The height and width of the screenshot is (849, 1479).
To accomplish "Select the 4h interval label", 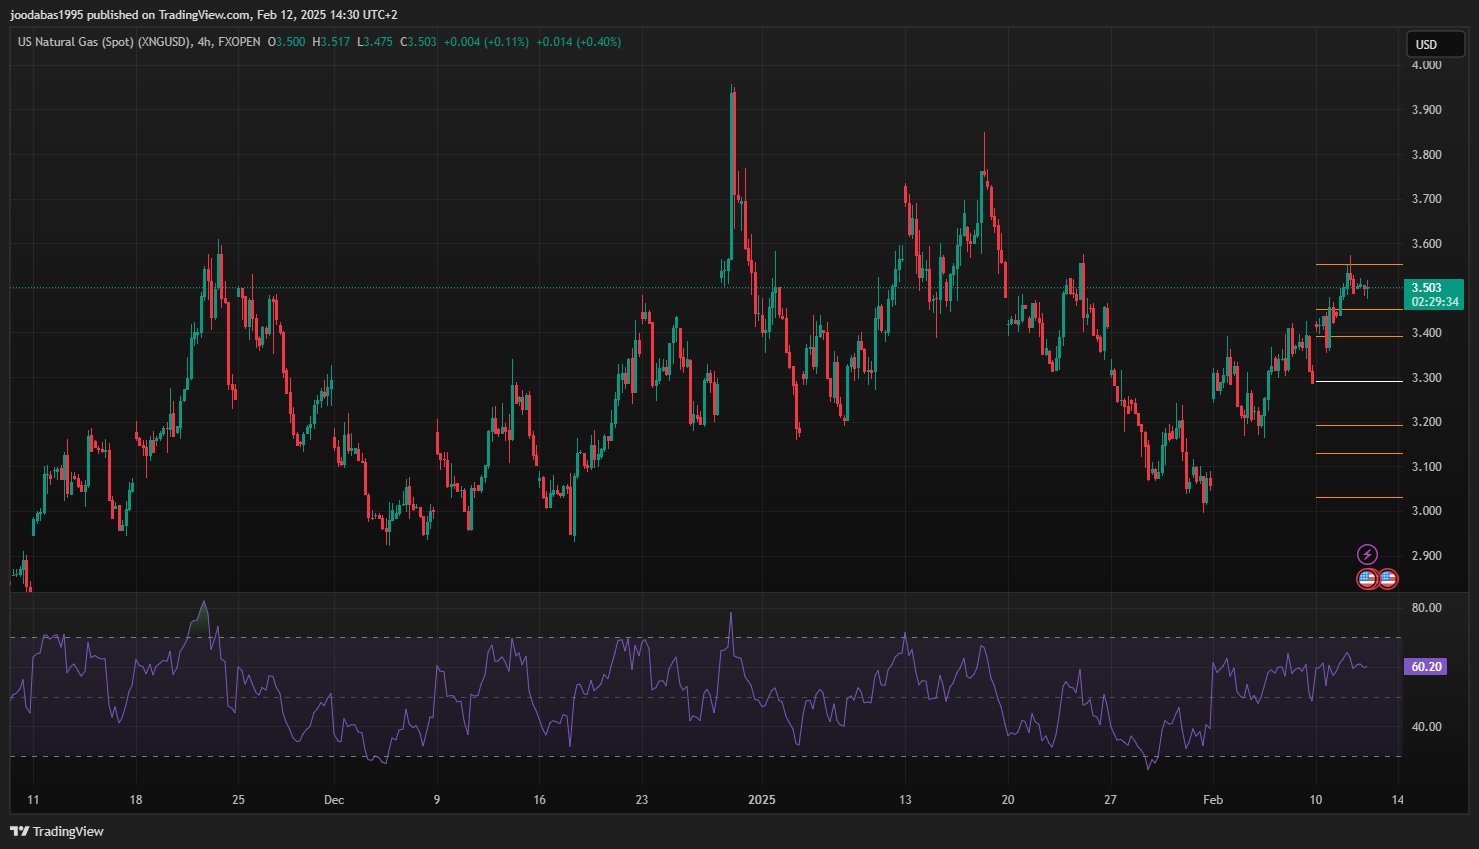I will 205,42.
